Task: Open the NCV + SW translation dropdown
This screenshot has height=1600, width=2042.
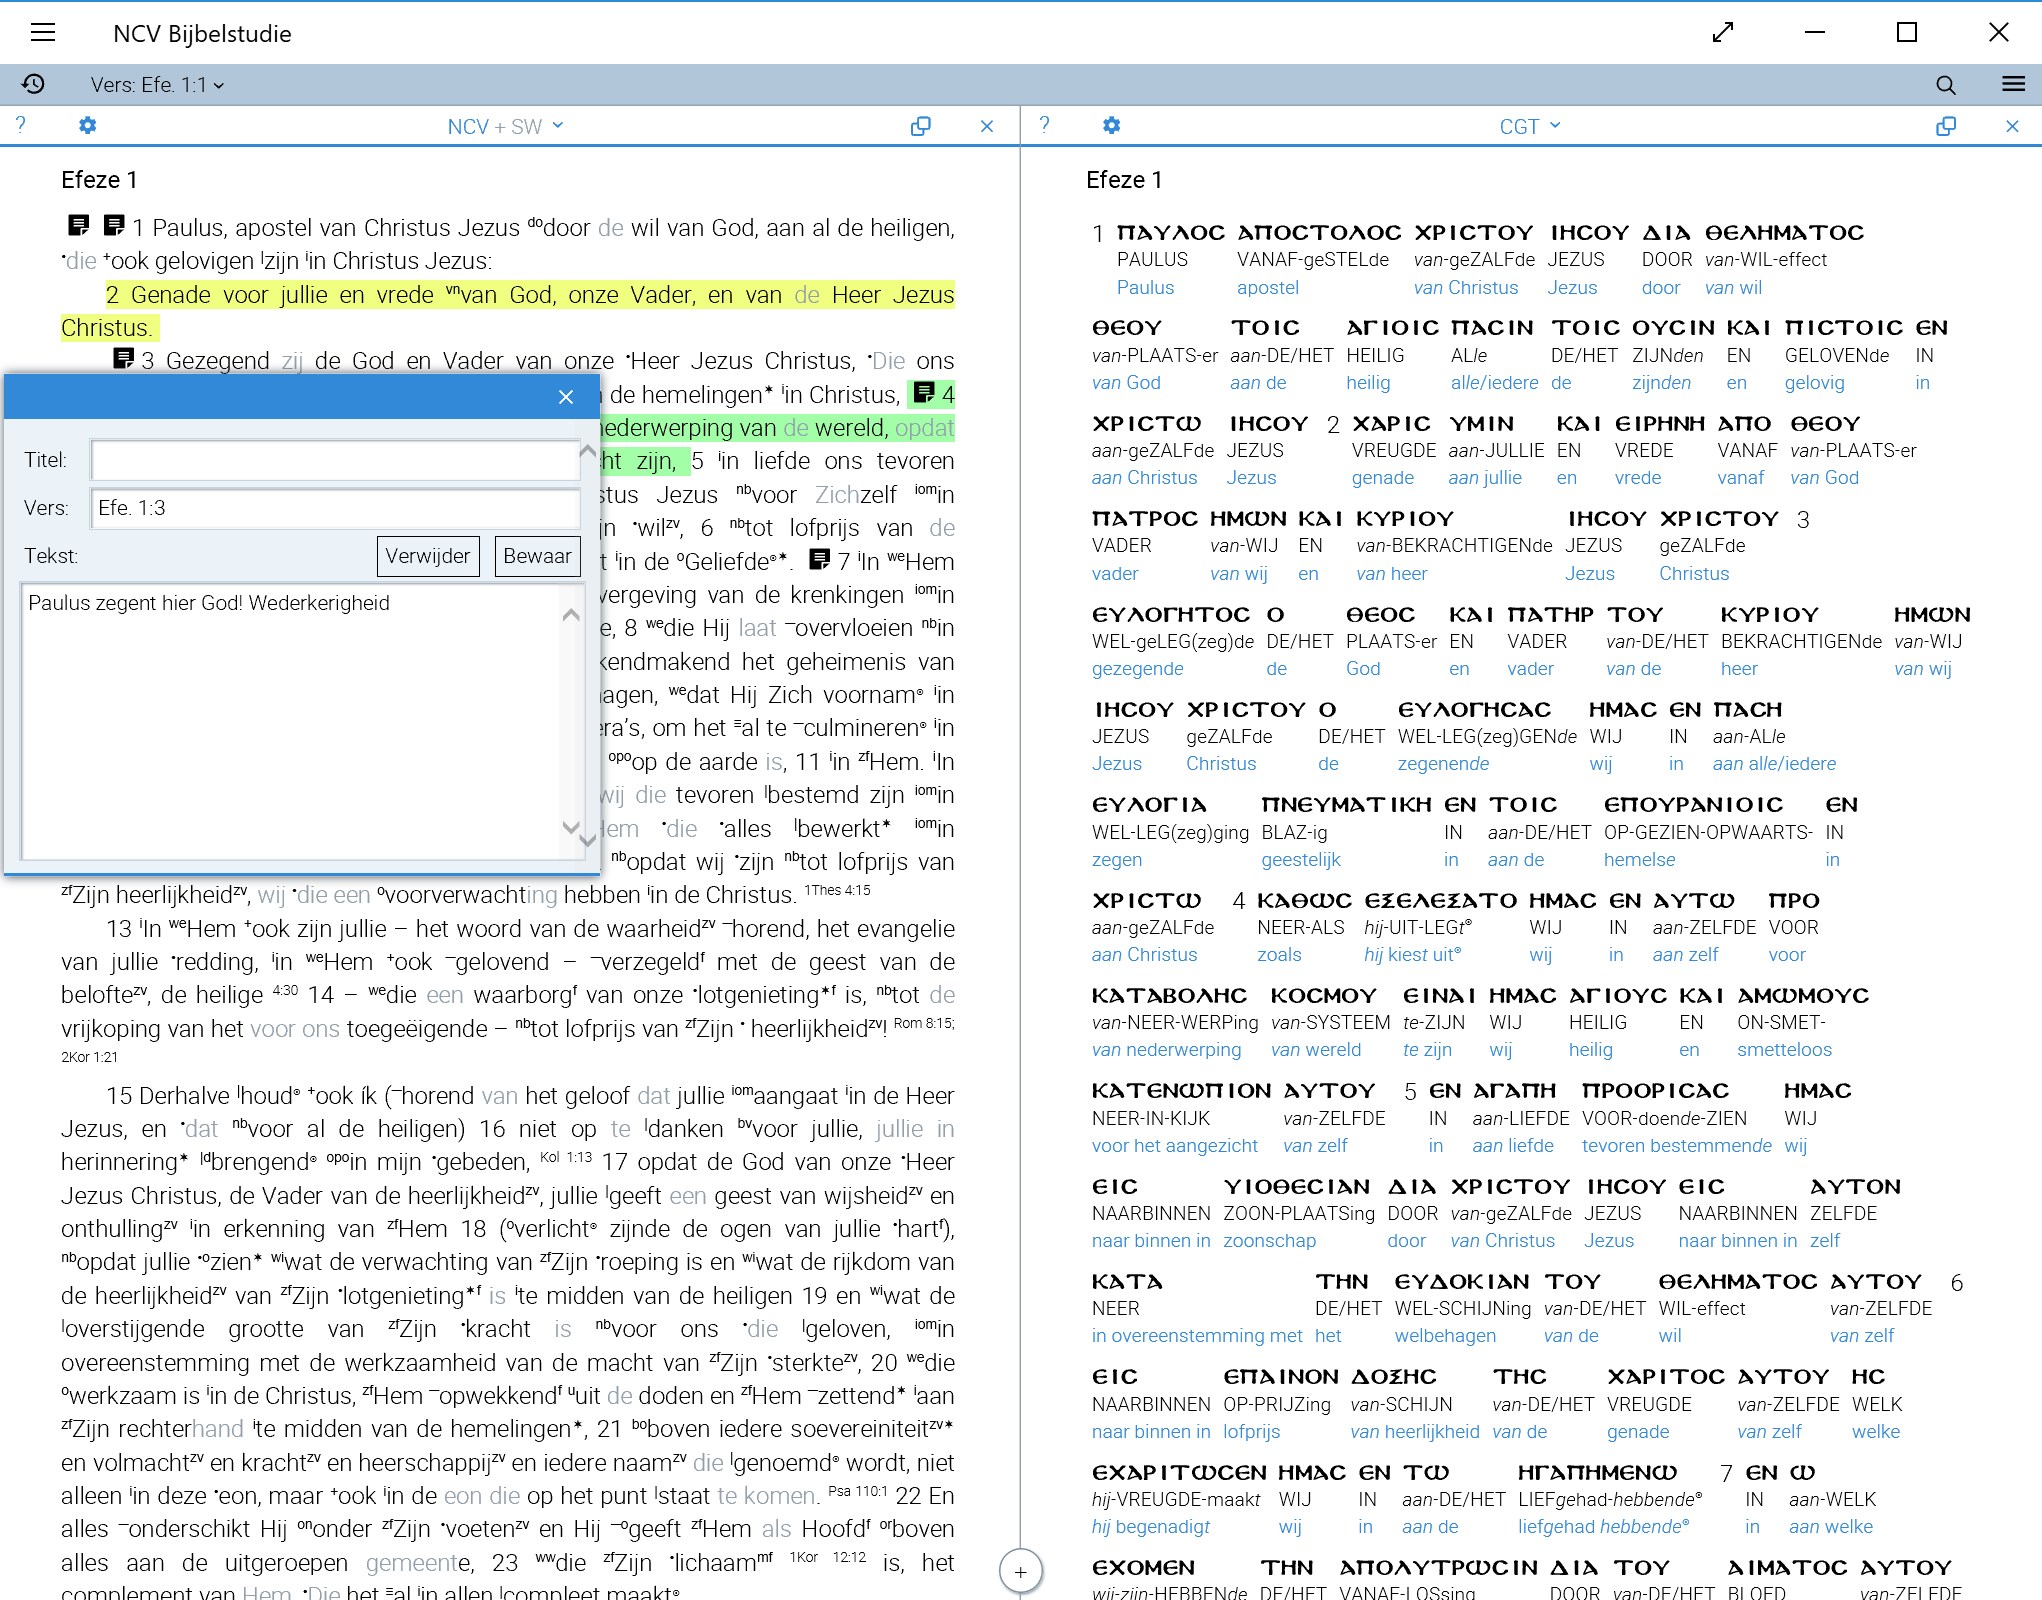Action: (x=505, y=126)
